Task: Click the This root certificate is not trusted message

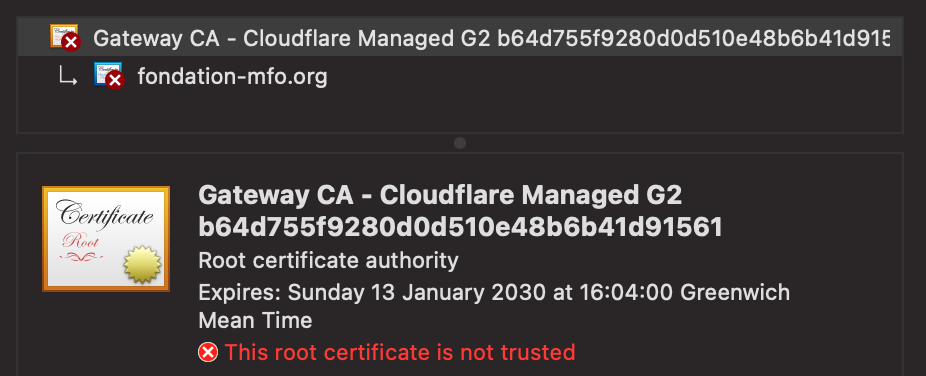Action: click(x=400, y=353)
